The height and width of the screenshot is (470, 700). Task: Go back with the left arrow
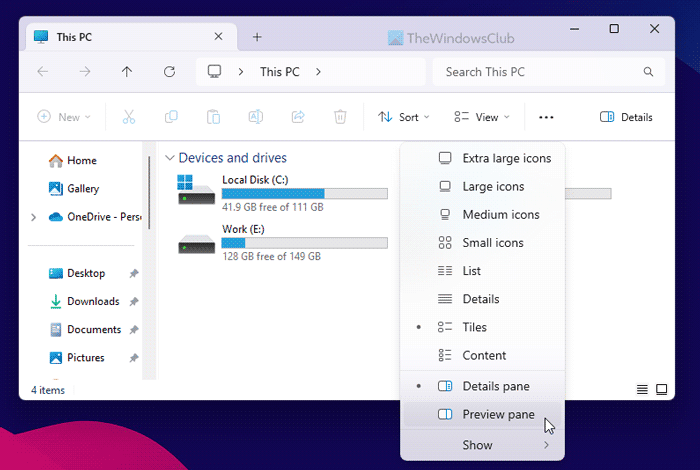coord(43,71)
